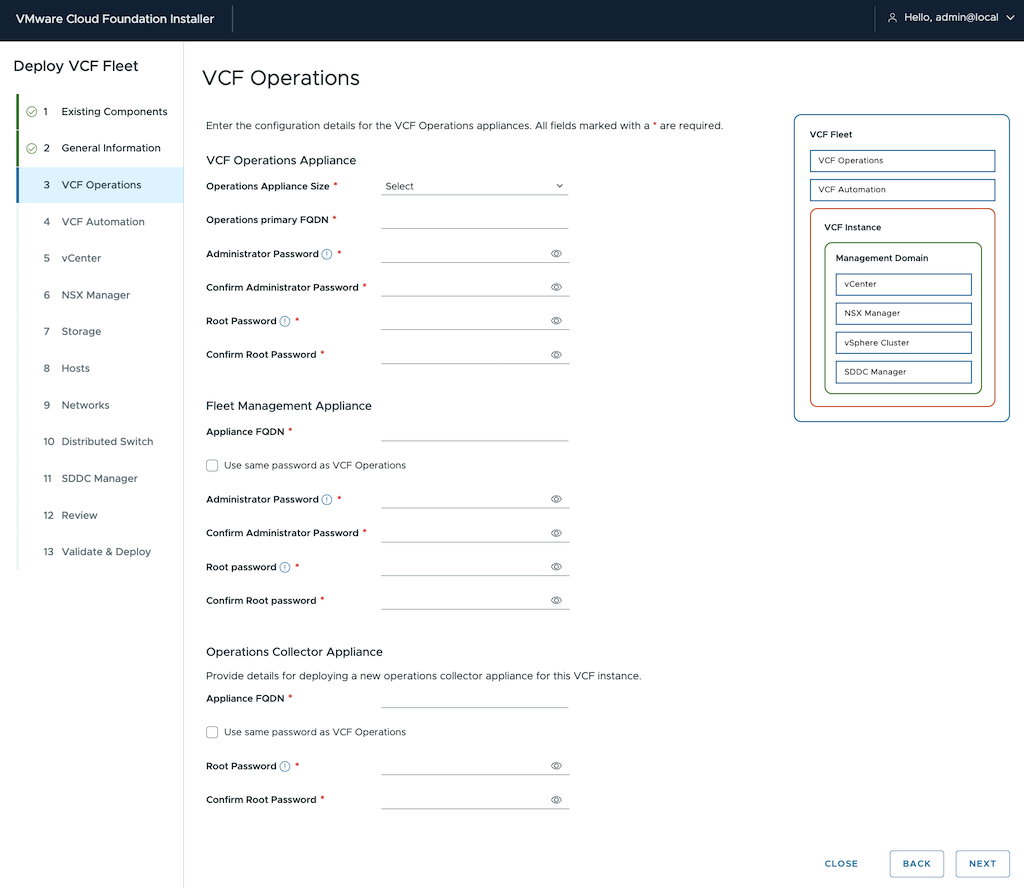The width and height of the screenshot is (1024, 888).
Task: Click info icon beside VCF Operations Root Password
Action: point(285,321)
